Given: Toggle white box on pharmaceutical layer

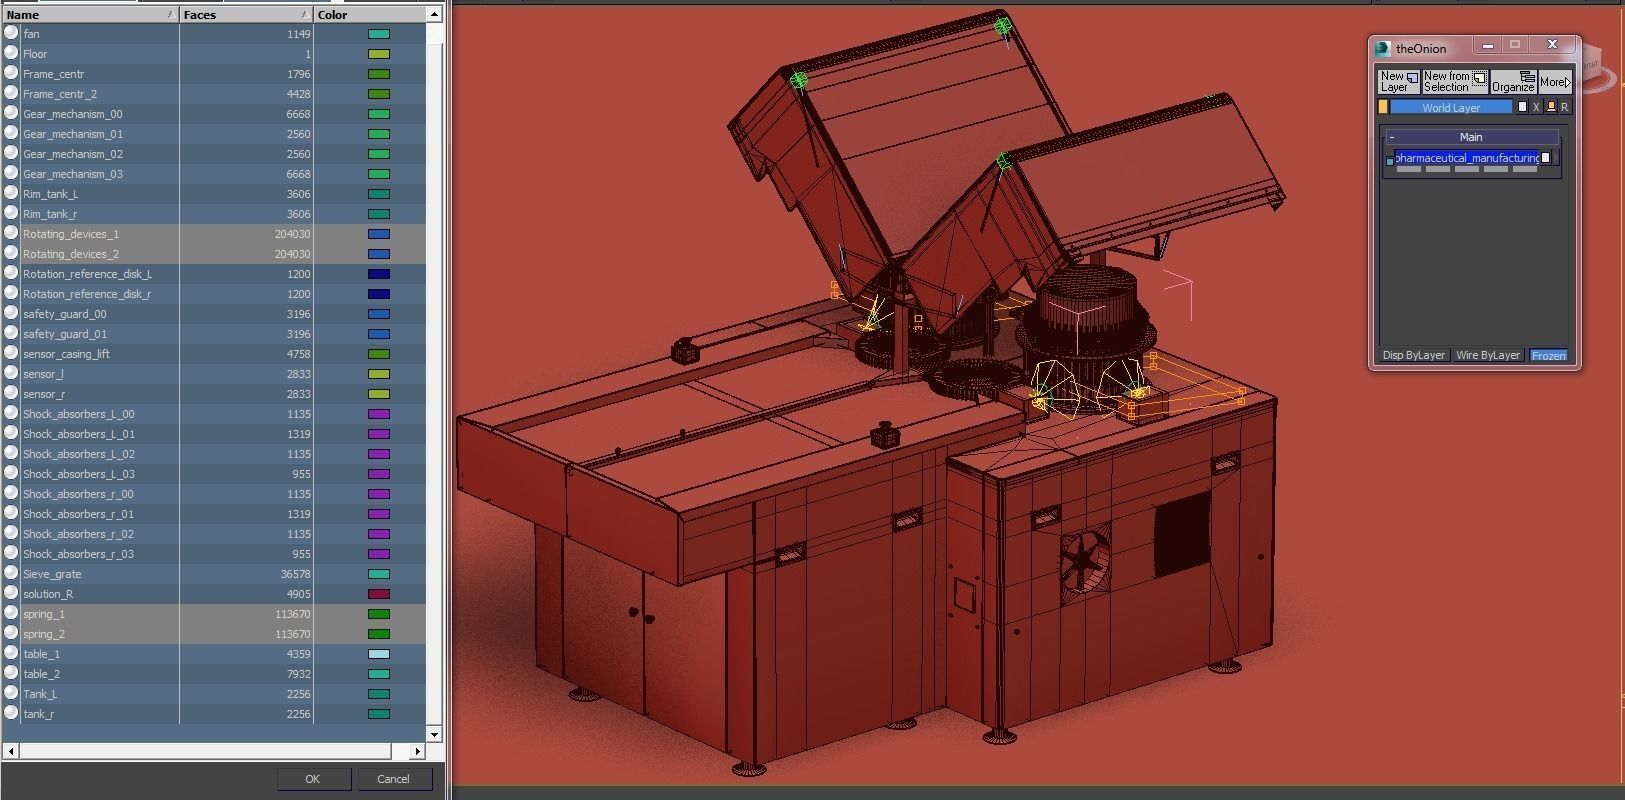Looking at the screenshot, I should [1545, 158].
